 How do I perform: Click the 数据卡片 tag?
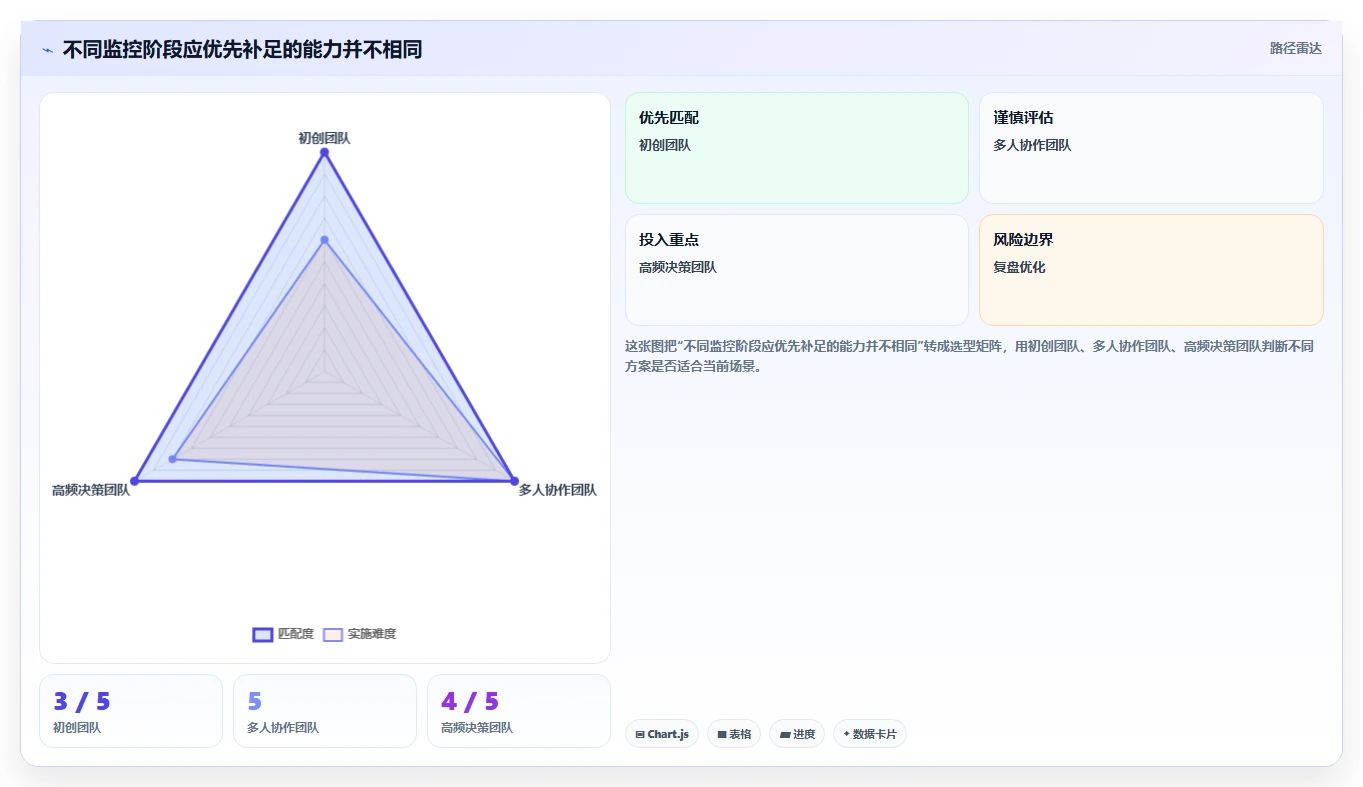click(870, 734)
